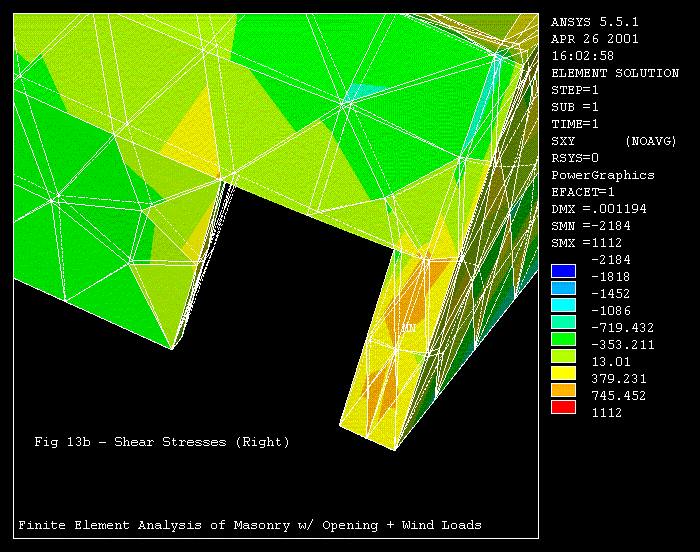Pick the orange legend swatch near 745.452
Image resolution: width=700 pixels, height=552 pixels.
pyautogui.click(x=563, y=389)
